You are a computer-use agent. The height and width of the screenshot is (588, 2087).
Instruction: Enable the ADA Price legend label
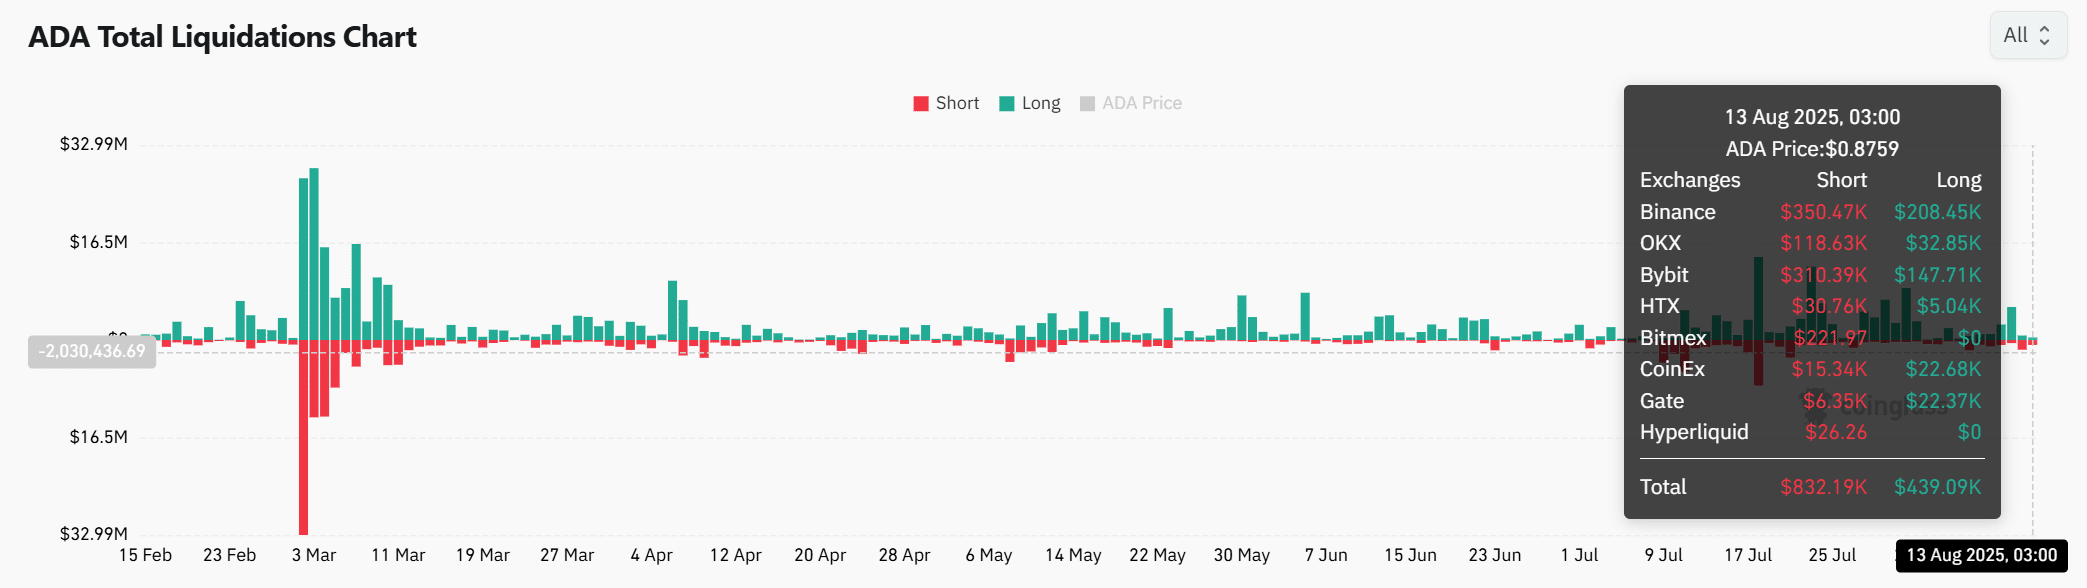[x=1141, y=103]
